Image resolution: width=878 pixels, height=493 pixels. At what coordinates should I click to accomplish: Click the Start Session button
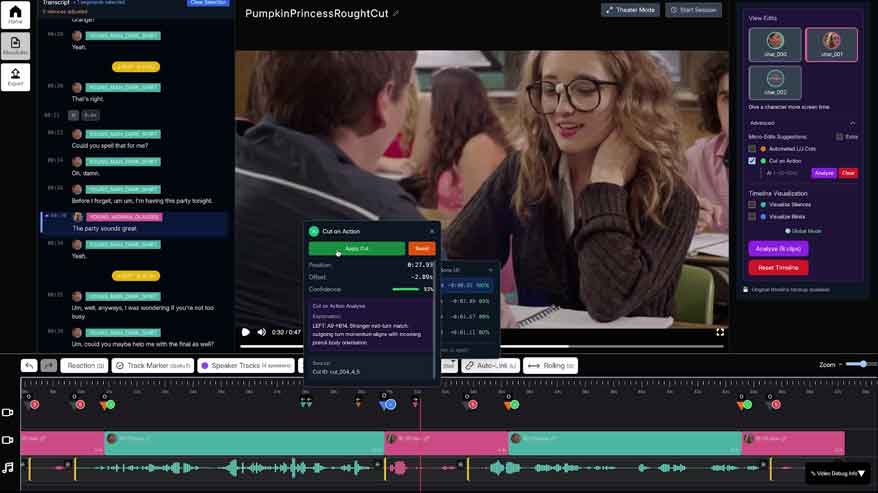[x=693, y=10]
